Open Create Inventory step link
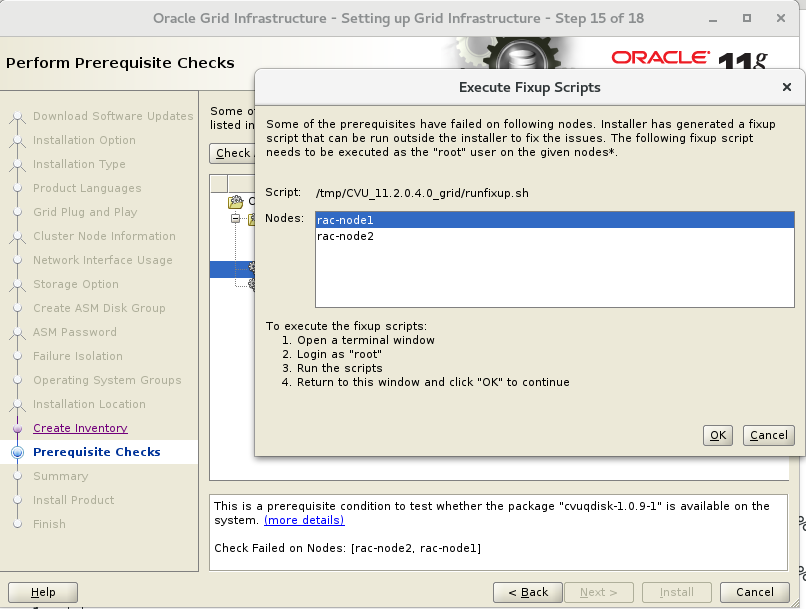 tap(80, 428)
